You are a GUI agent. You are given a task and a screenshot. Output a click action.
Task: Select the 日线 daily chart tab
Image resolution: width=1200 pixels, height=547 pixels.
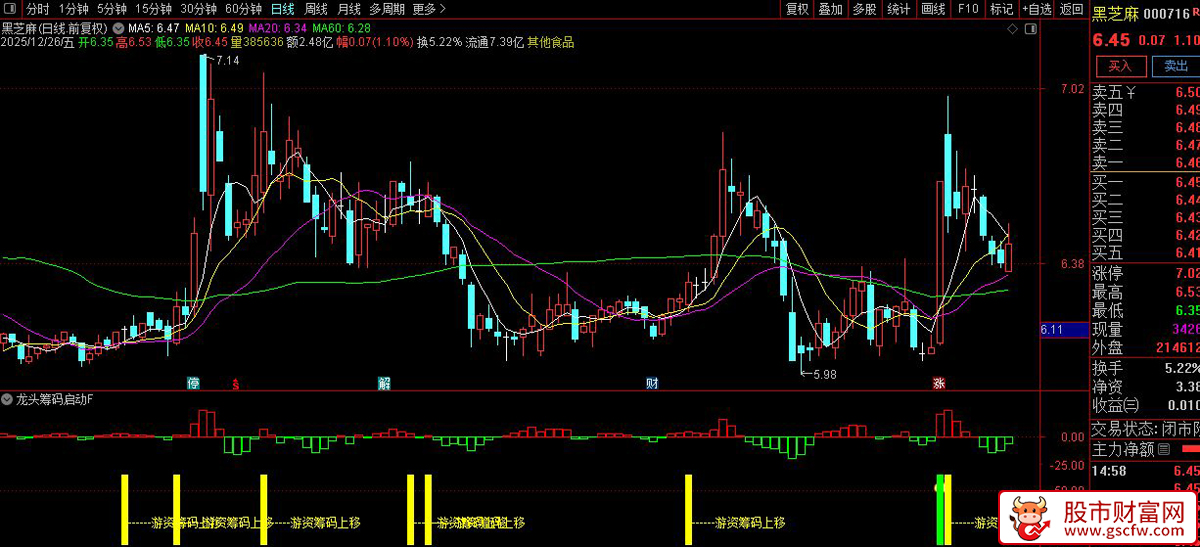283,9
